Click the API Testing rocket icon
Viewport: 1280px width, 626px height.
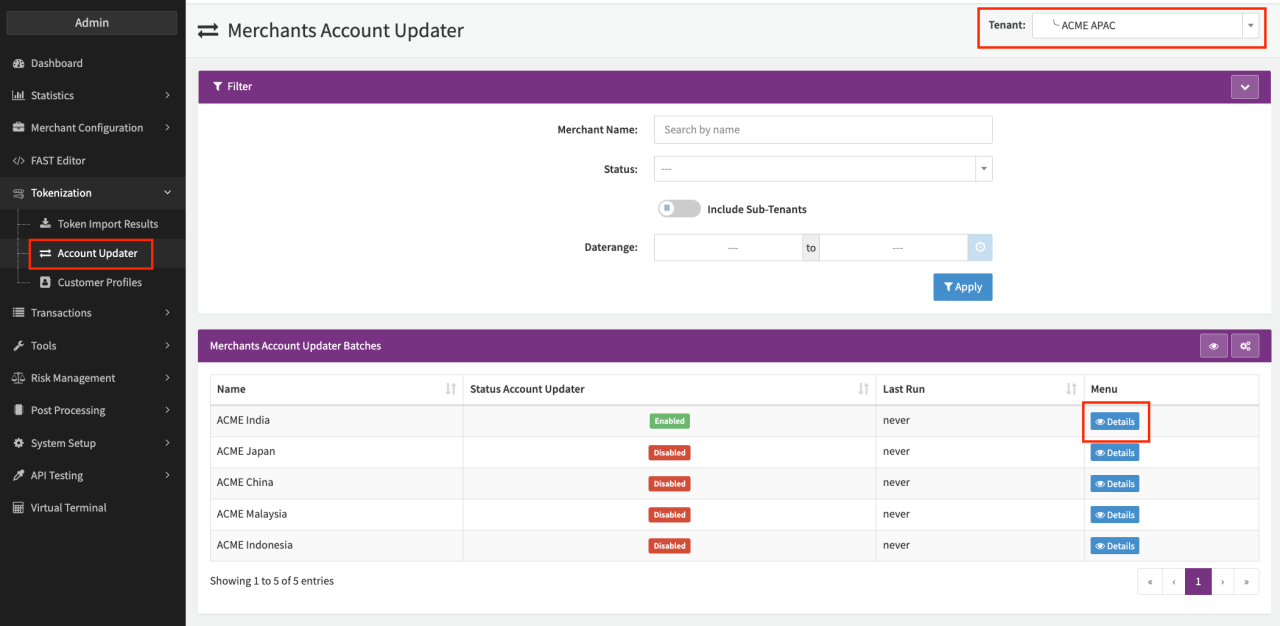tap(18, 476)
